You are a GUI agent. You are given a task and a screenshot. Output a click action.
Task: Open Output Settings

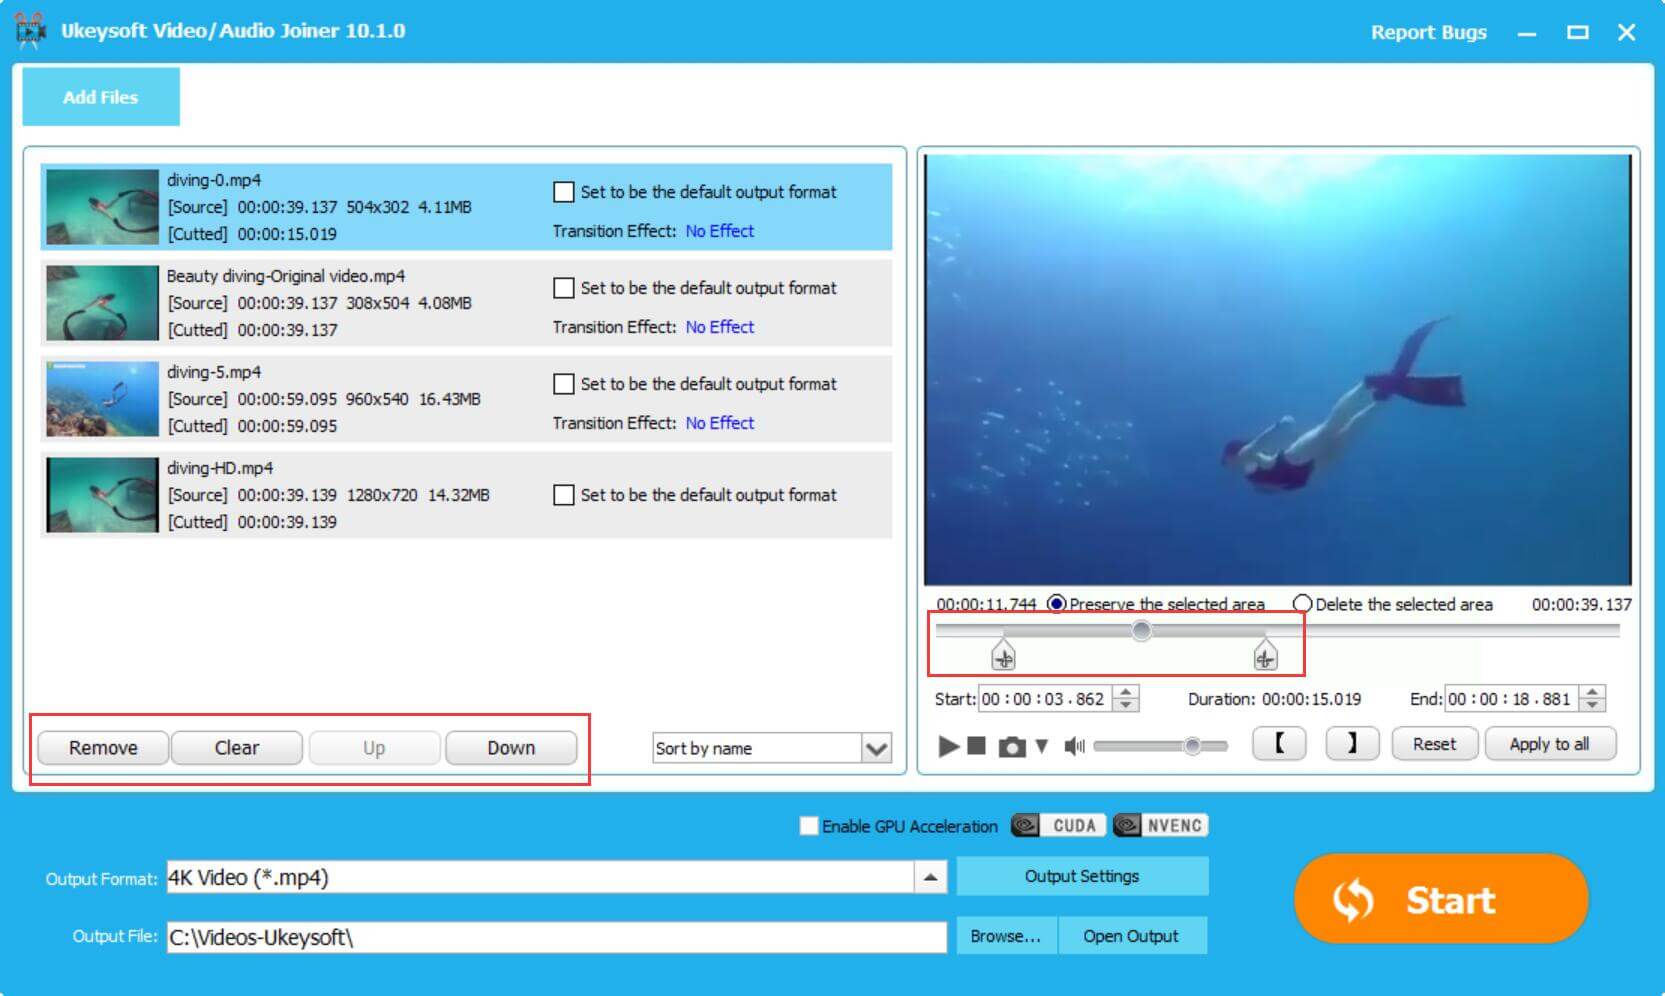(1082, 876)
